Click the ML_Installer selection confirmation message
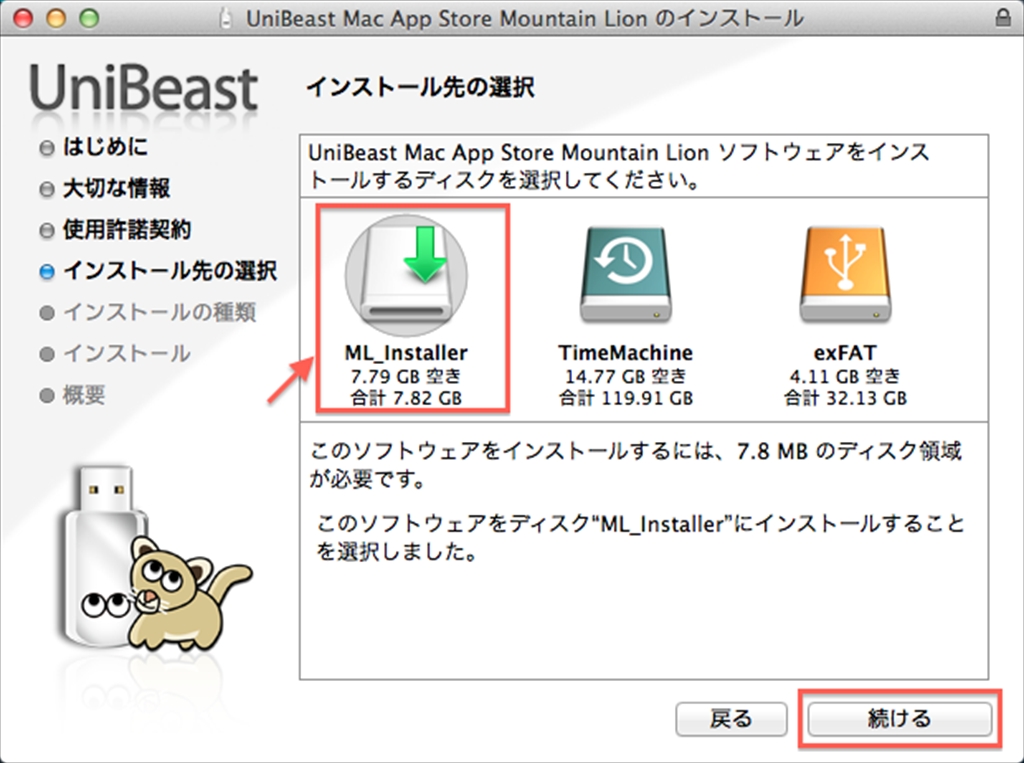Screen dimensions: 1024x763 (640, 538)
